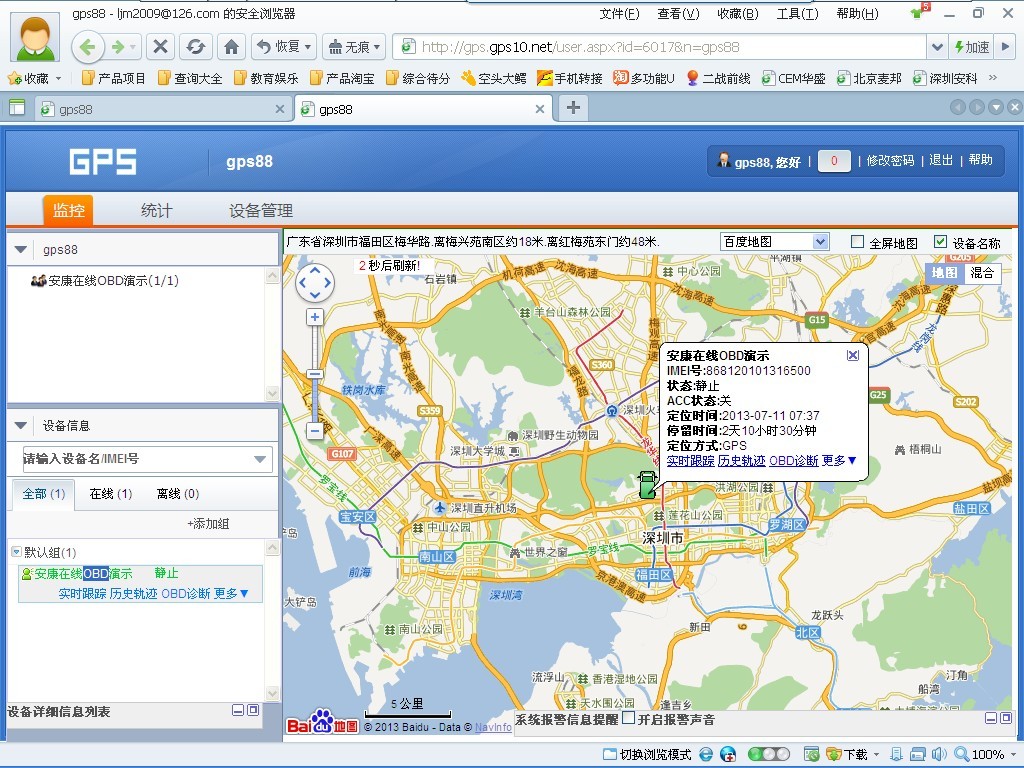Click the browser back arrow button
The image size is (1024, 768).
coord(88,47)
